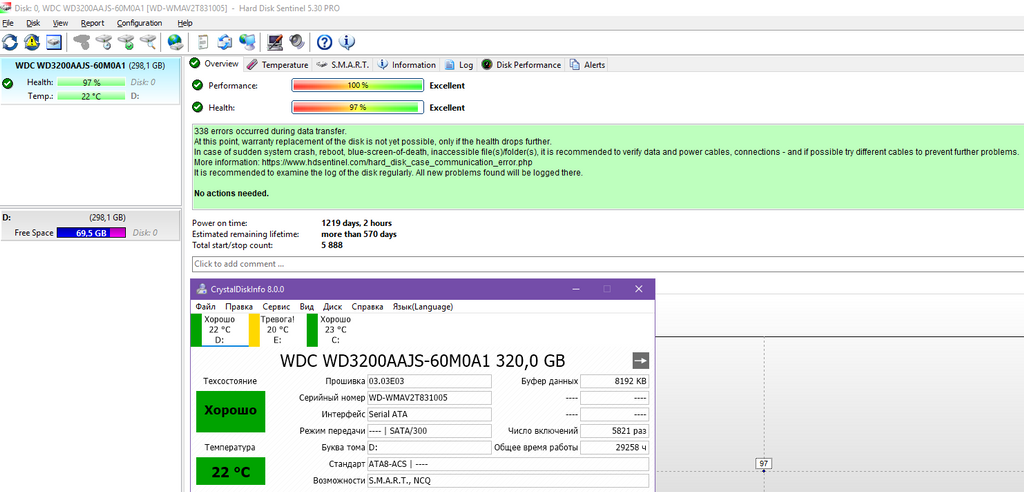The image size is (1024, 492).
Task: Click the Free Space 69,5 GB bar
Action: [91, 233]
